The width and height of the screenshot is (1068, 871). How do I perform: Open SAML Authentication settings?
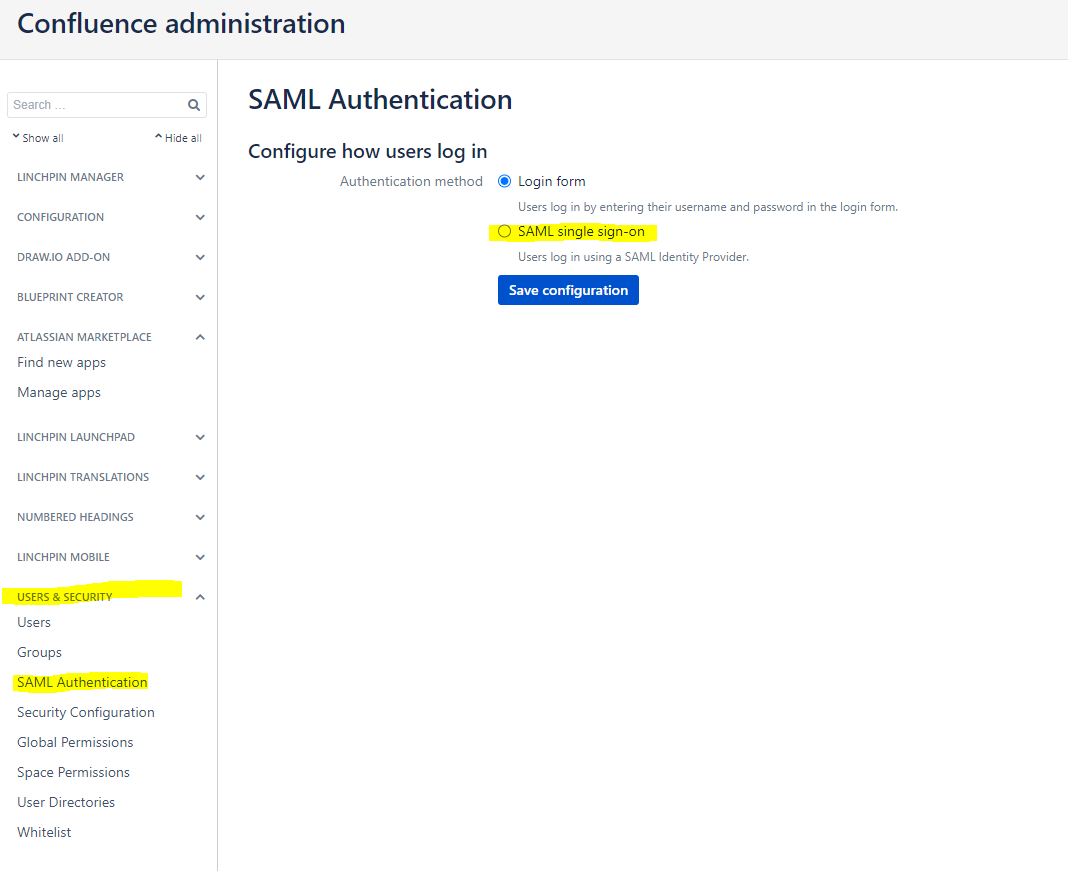(x=81, y=682)
